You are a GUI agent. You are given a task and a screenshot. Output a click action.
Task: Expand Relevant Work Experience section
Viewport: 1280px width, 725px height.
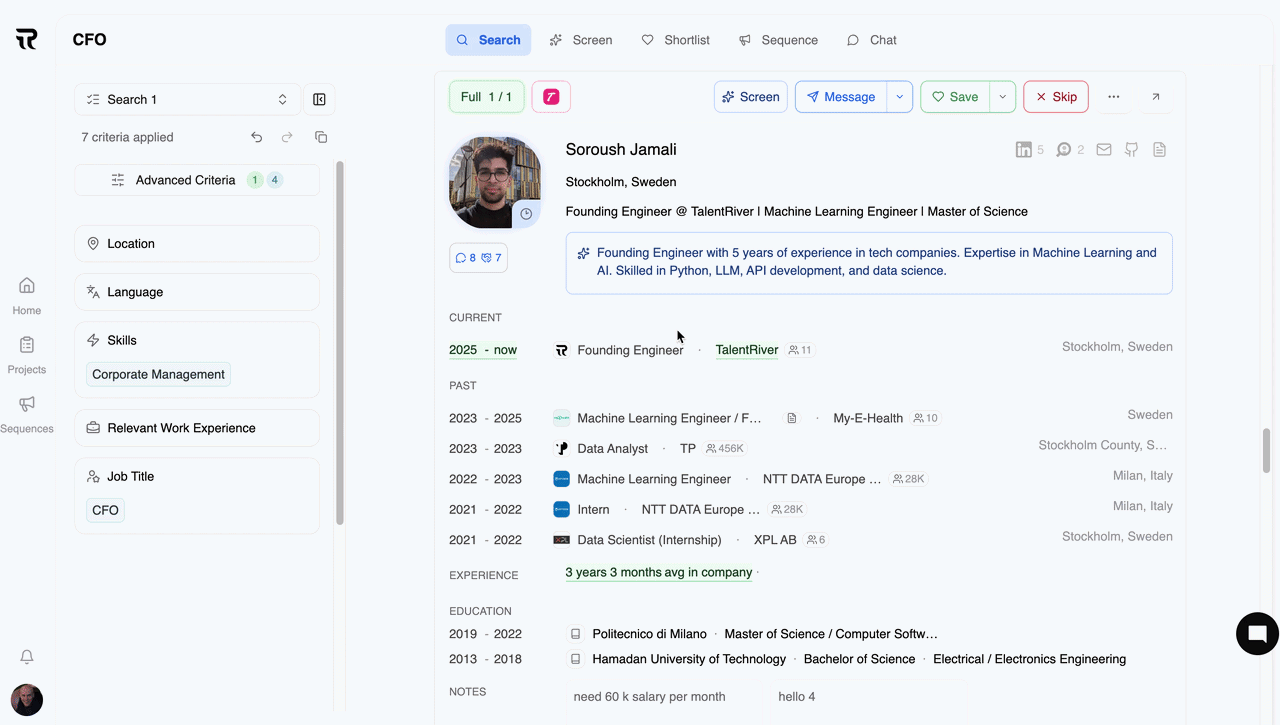pyautogui.click(x=197, y=428)
